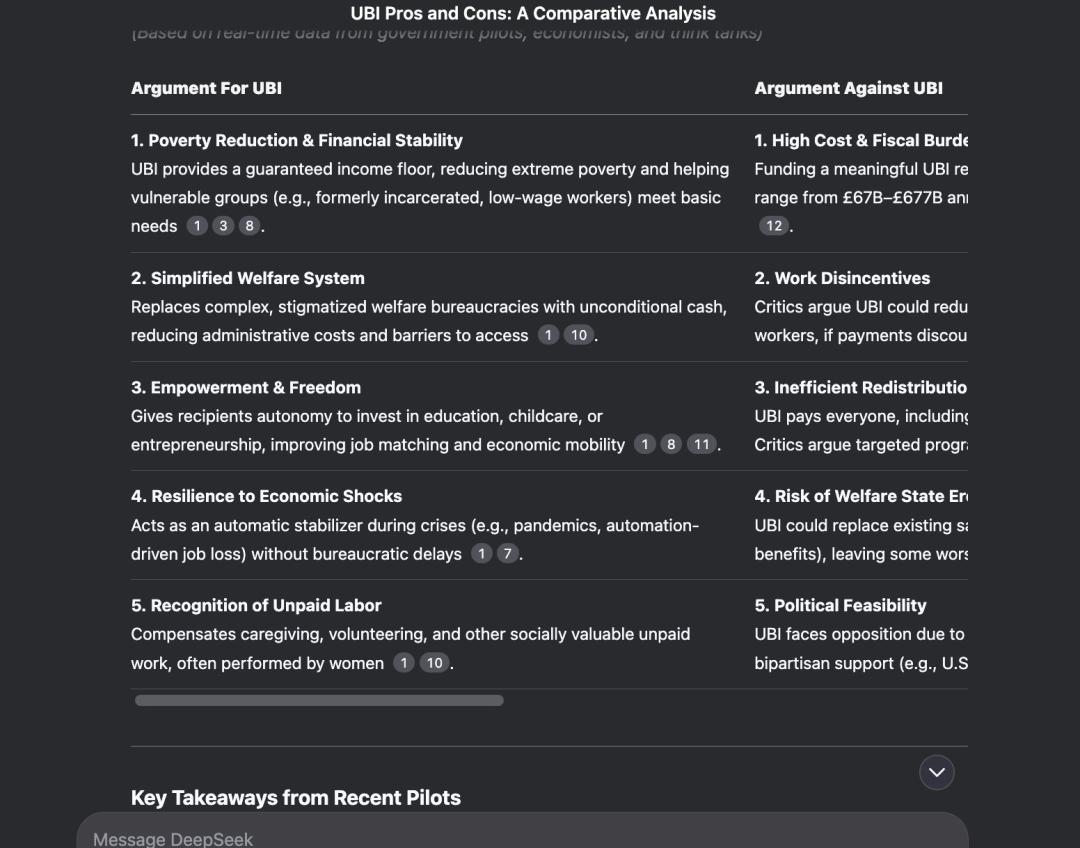The image size is (1080, 848).
Task: Open citation 8 under Empowerment & Freedom
Action: click(671, 445)
